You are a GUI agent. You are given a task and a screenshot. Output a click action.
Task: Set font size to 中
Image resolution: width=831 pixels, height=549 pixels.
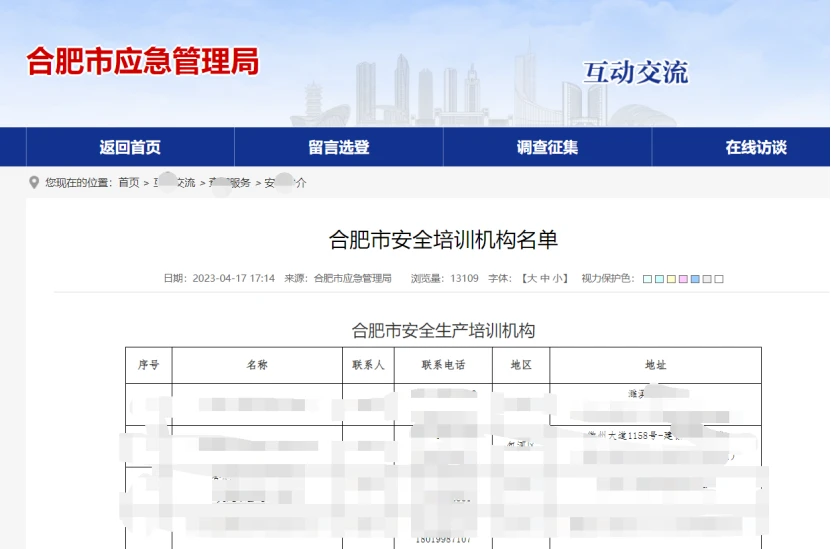[545, 278]
